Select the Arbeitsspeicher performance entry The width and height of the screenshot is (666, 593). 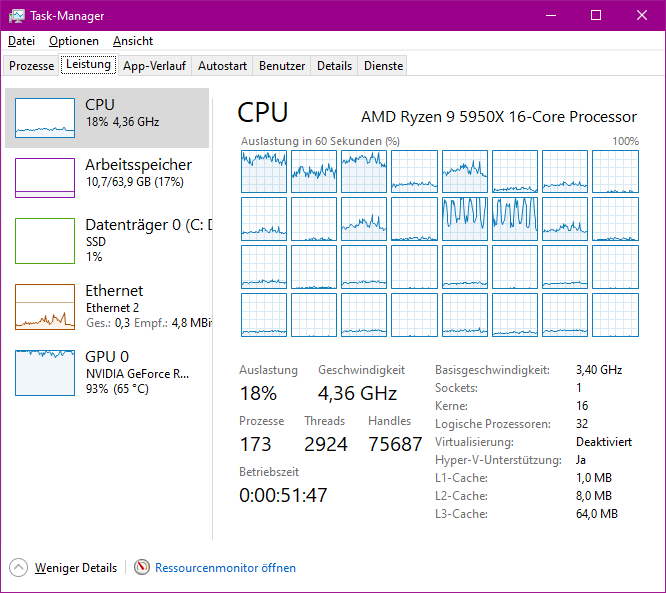coord(107,178)
